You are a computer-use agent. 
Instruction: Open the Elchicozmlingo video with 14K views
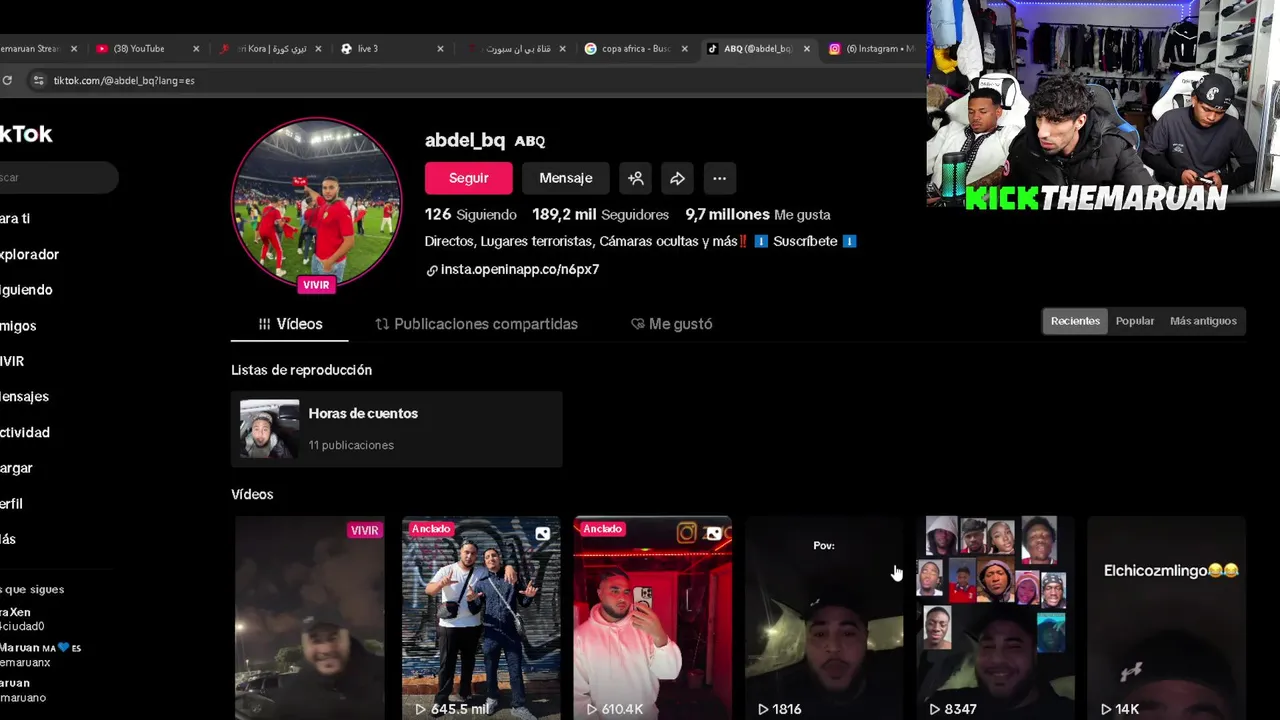1166,618
